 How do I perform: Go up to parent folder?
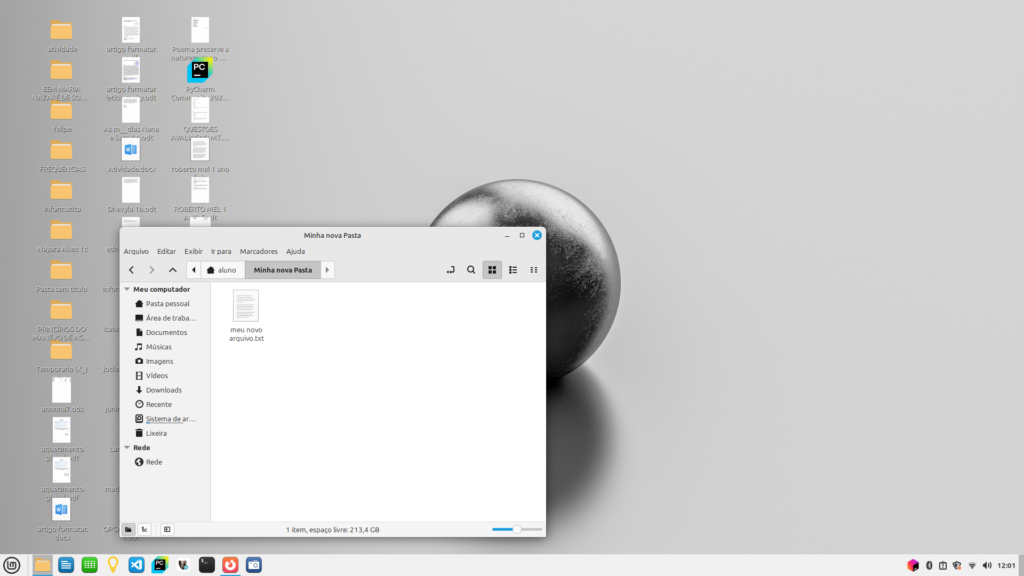click(172, 270)
